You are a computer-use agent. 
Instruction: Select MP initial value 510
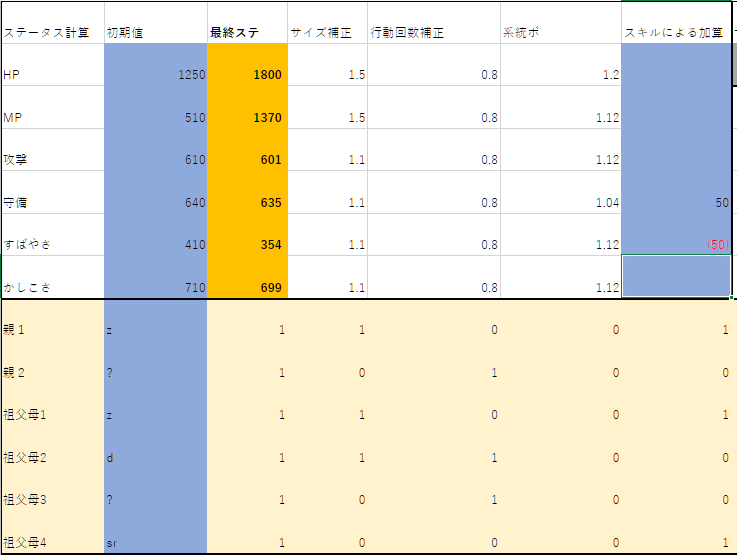pos(156,107)
